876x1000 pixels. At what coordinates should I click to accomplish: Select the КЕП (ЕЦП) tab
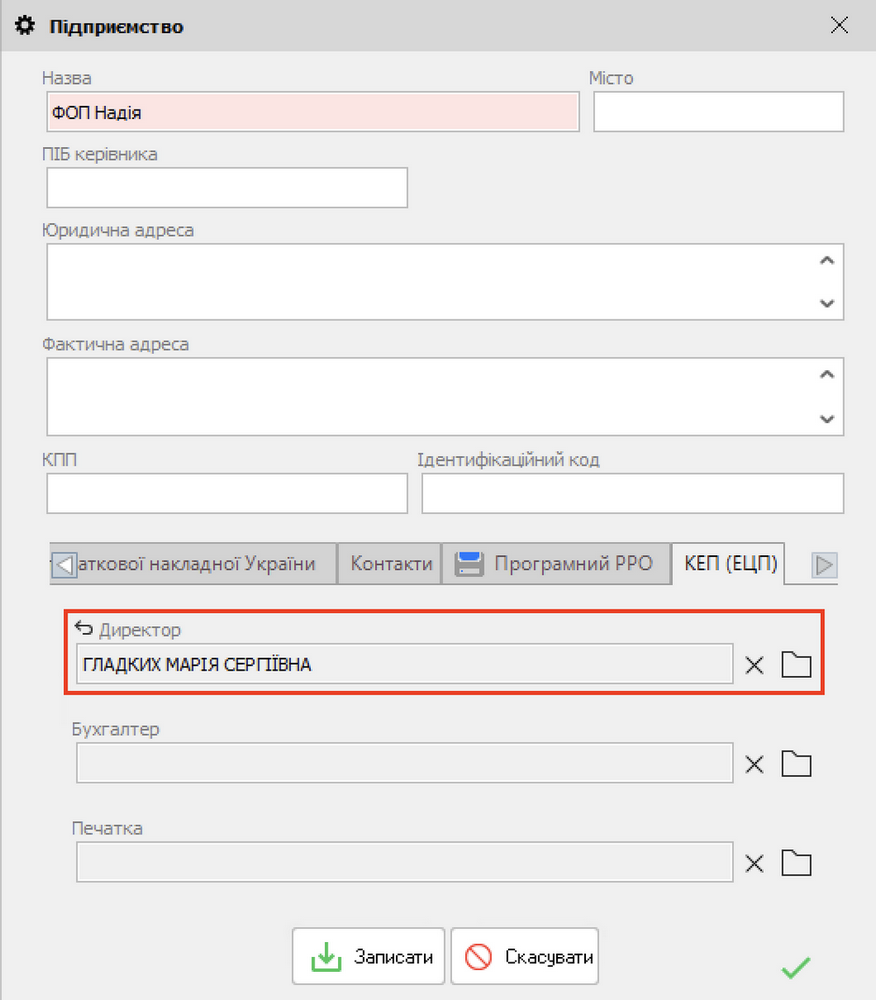coord(729,564)
